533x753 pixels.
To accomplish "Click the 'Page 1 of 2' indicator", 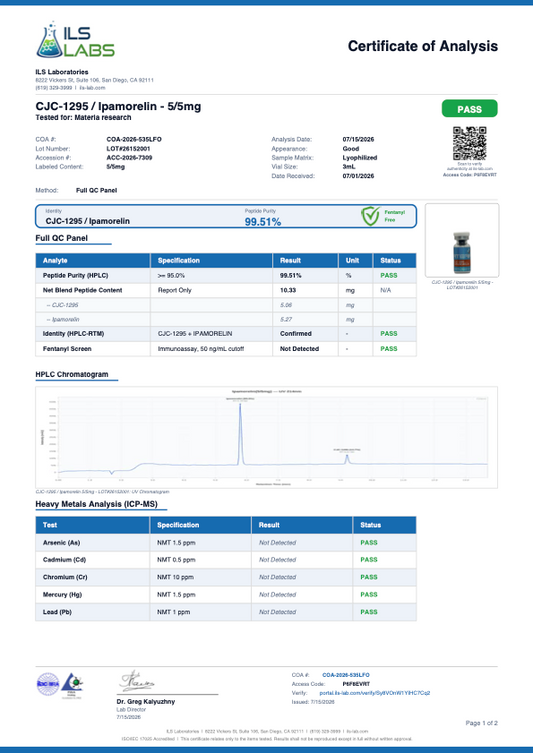I will 482,723.
